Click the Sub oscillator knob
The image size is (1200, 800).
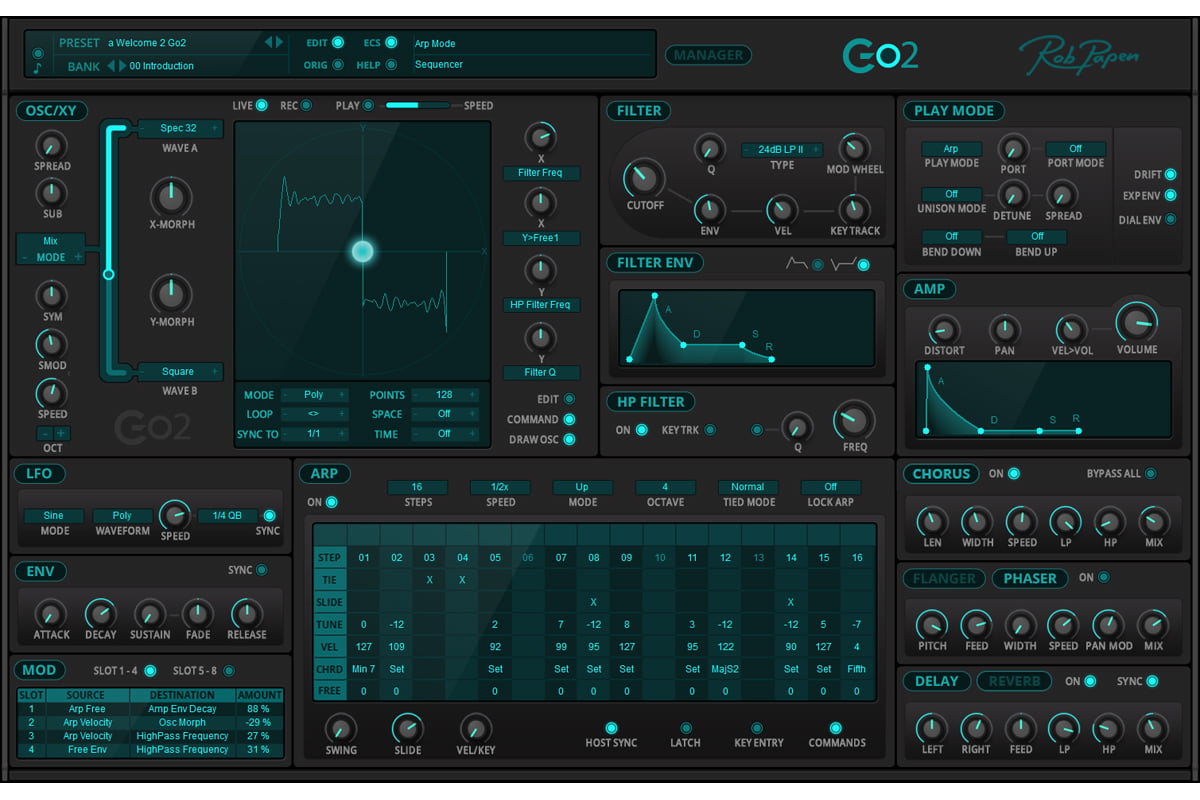52,192
